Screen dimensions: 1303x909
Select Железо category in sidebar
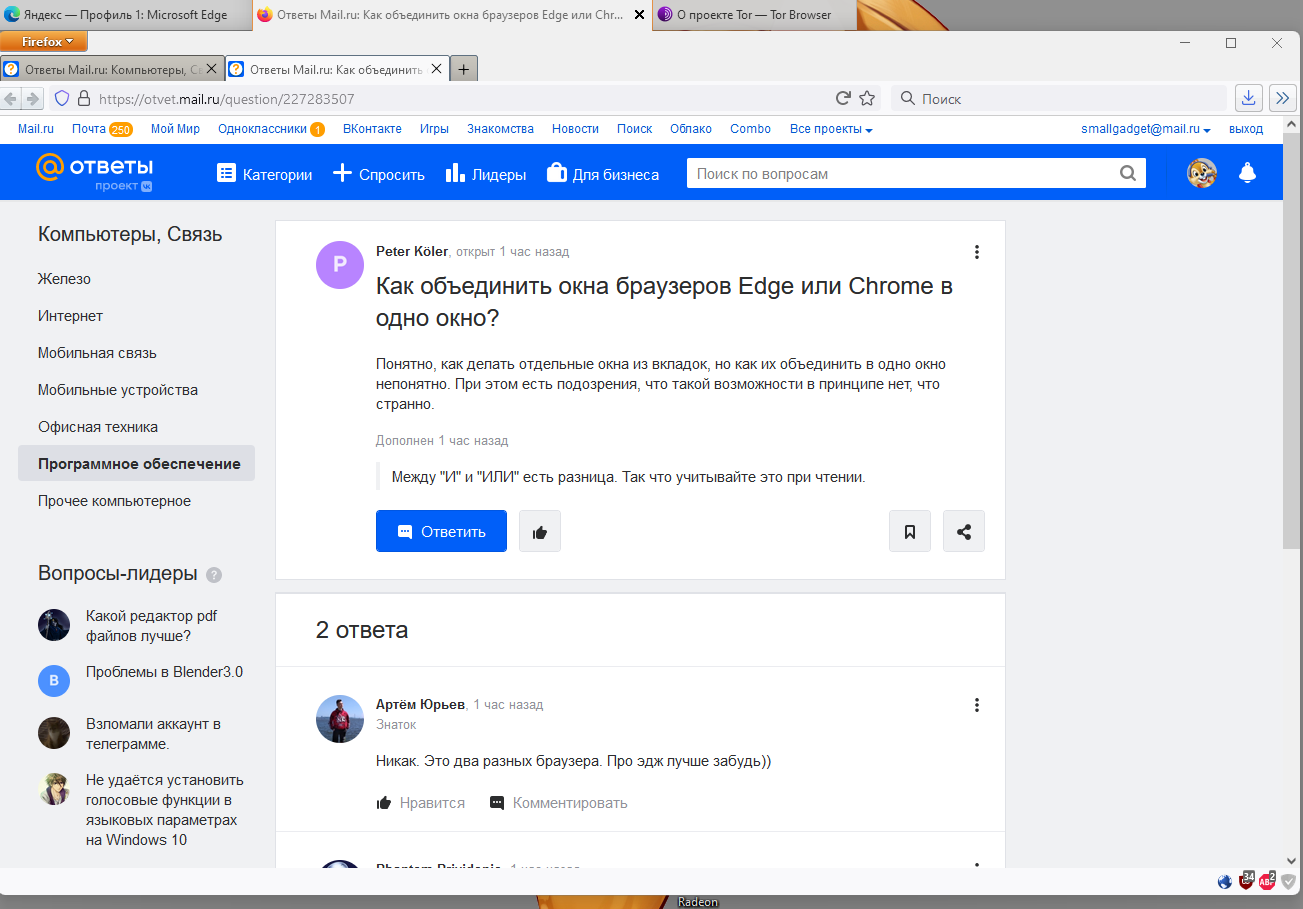tap(64, 279)
